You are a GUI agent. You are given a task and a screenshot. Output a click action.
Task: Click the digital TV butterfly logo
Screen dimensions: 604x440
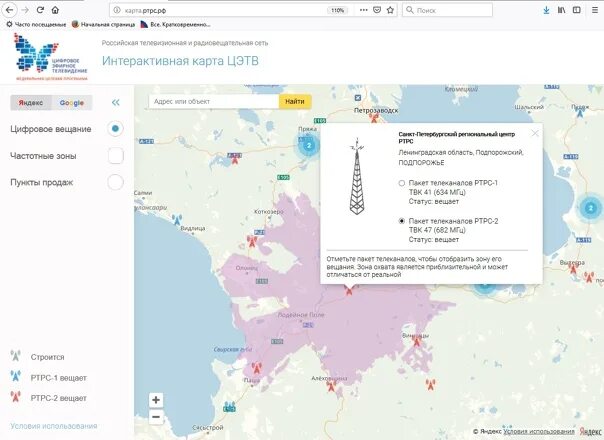(51, 57)
